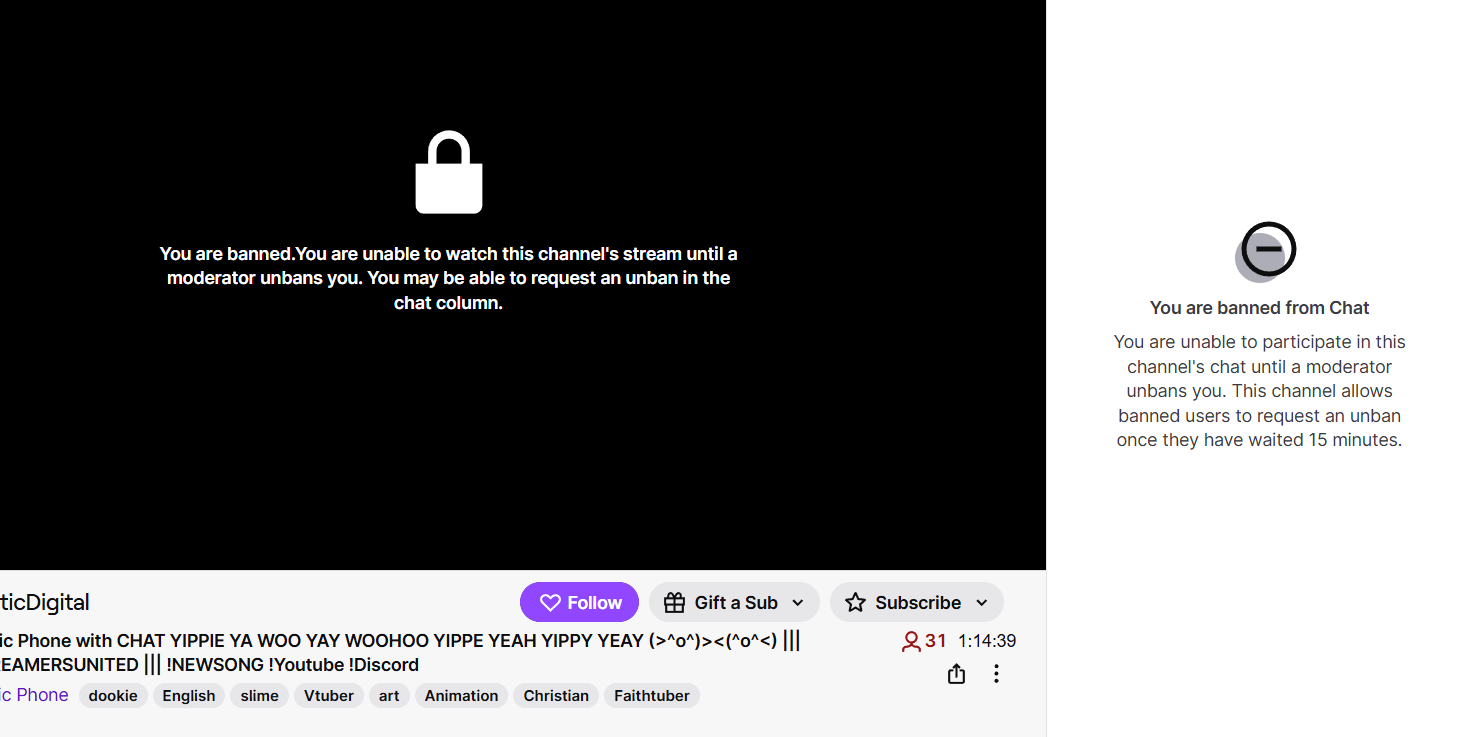Click the share icon below the viewer count
Screen dimensions: 1462x737
[x=956, y=674]
